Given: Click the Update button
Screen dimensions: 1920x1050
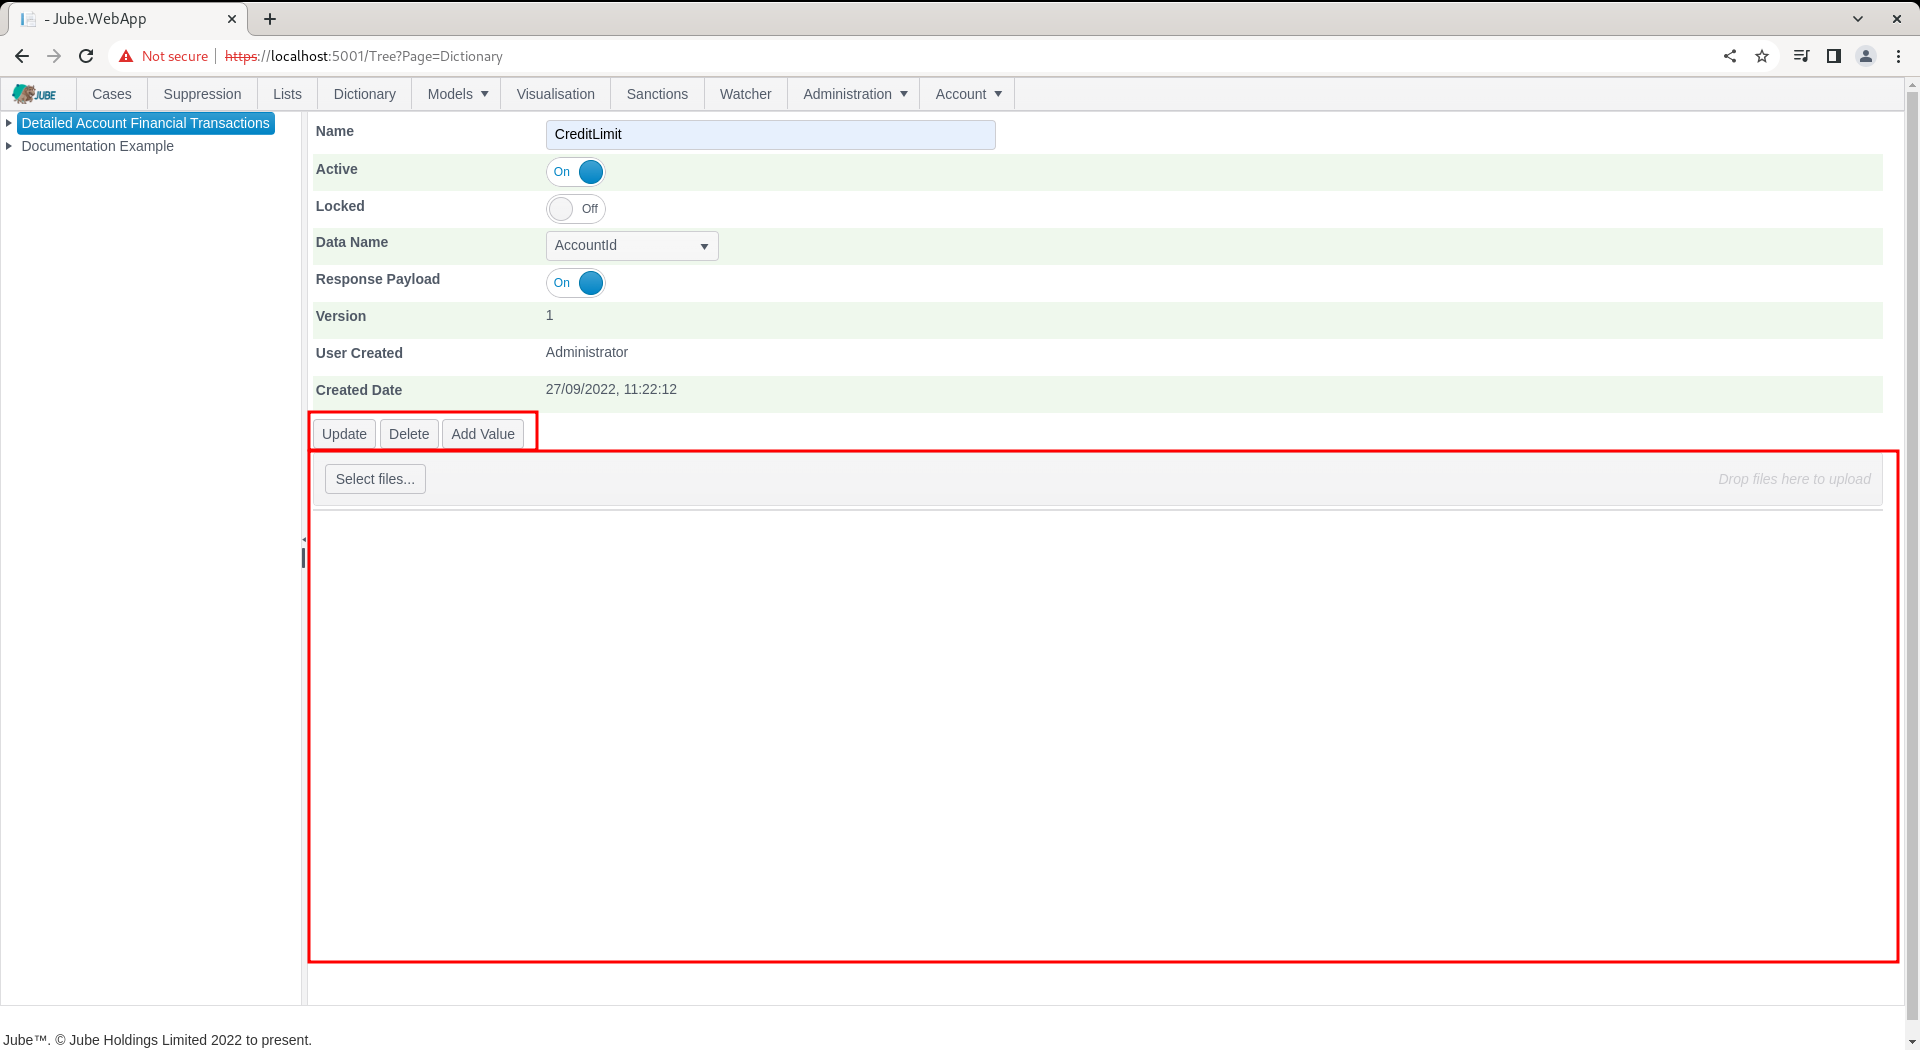Looking at the screenshot, I should click(344, 434).
